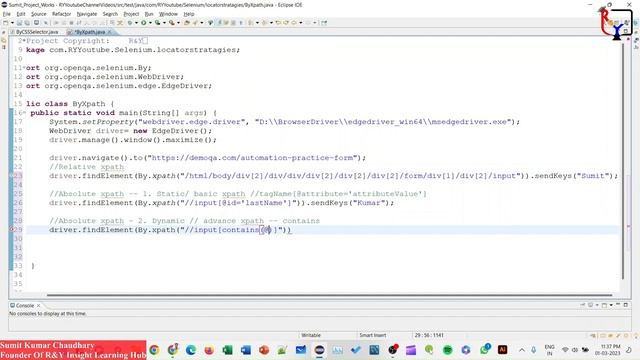Click the error marker beside line 29
The width and height of the screenshot is (640, 360).
[11, 229]
